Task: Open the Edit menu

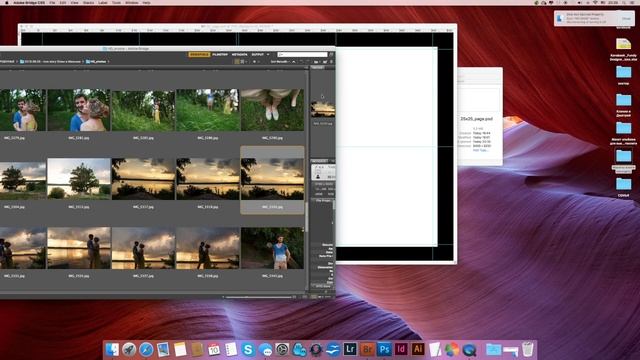Action: point(63,2)
